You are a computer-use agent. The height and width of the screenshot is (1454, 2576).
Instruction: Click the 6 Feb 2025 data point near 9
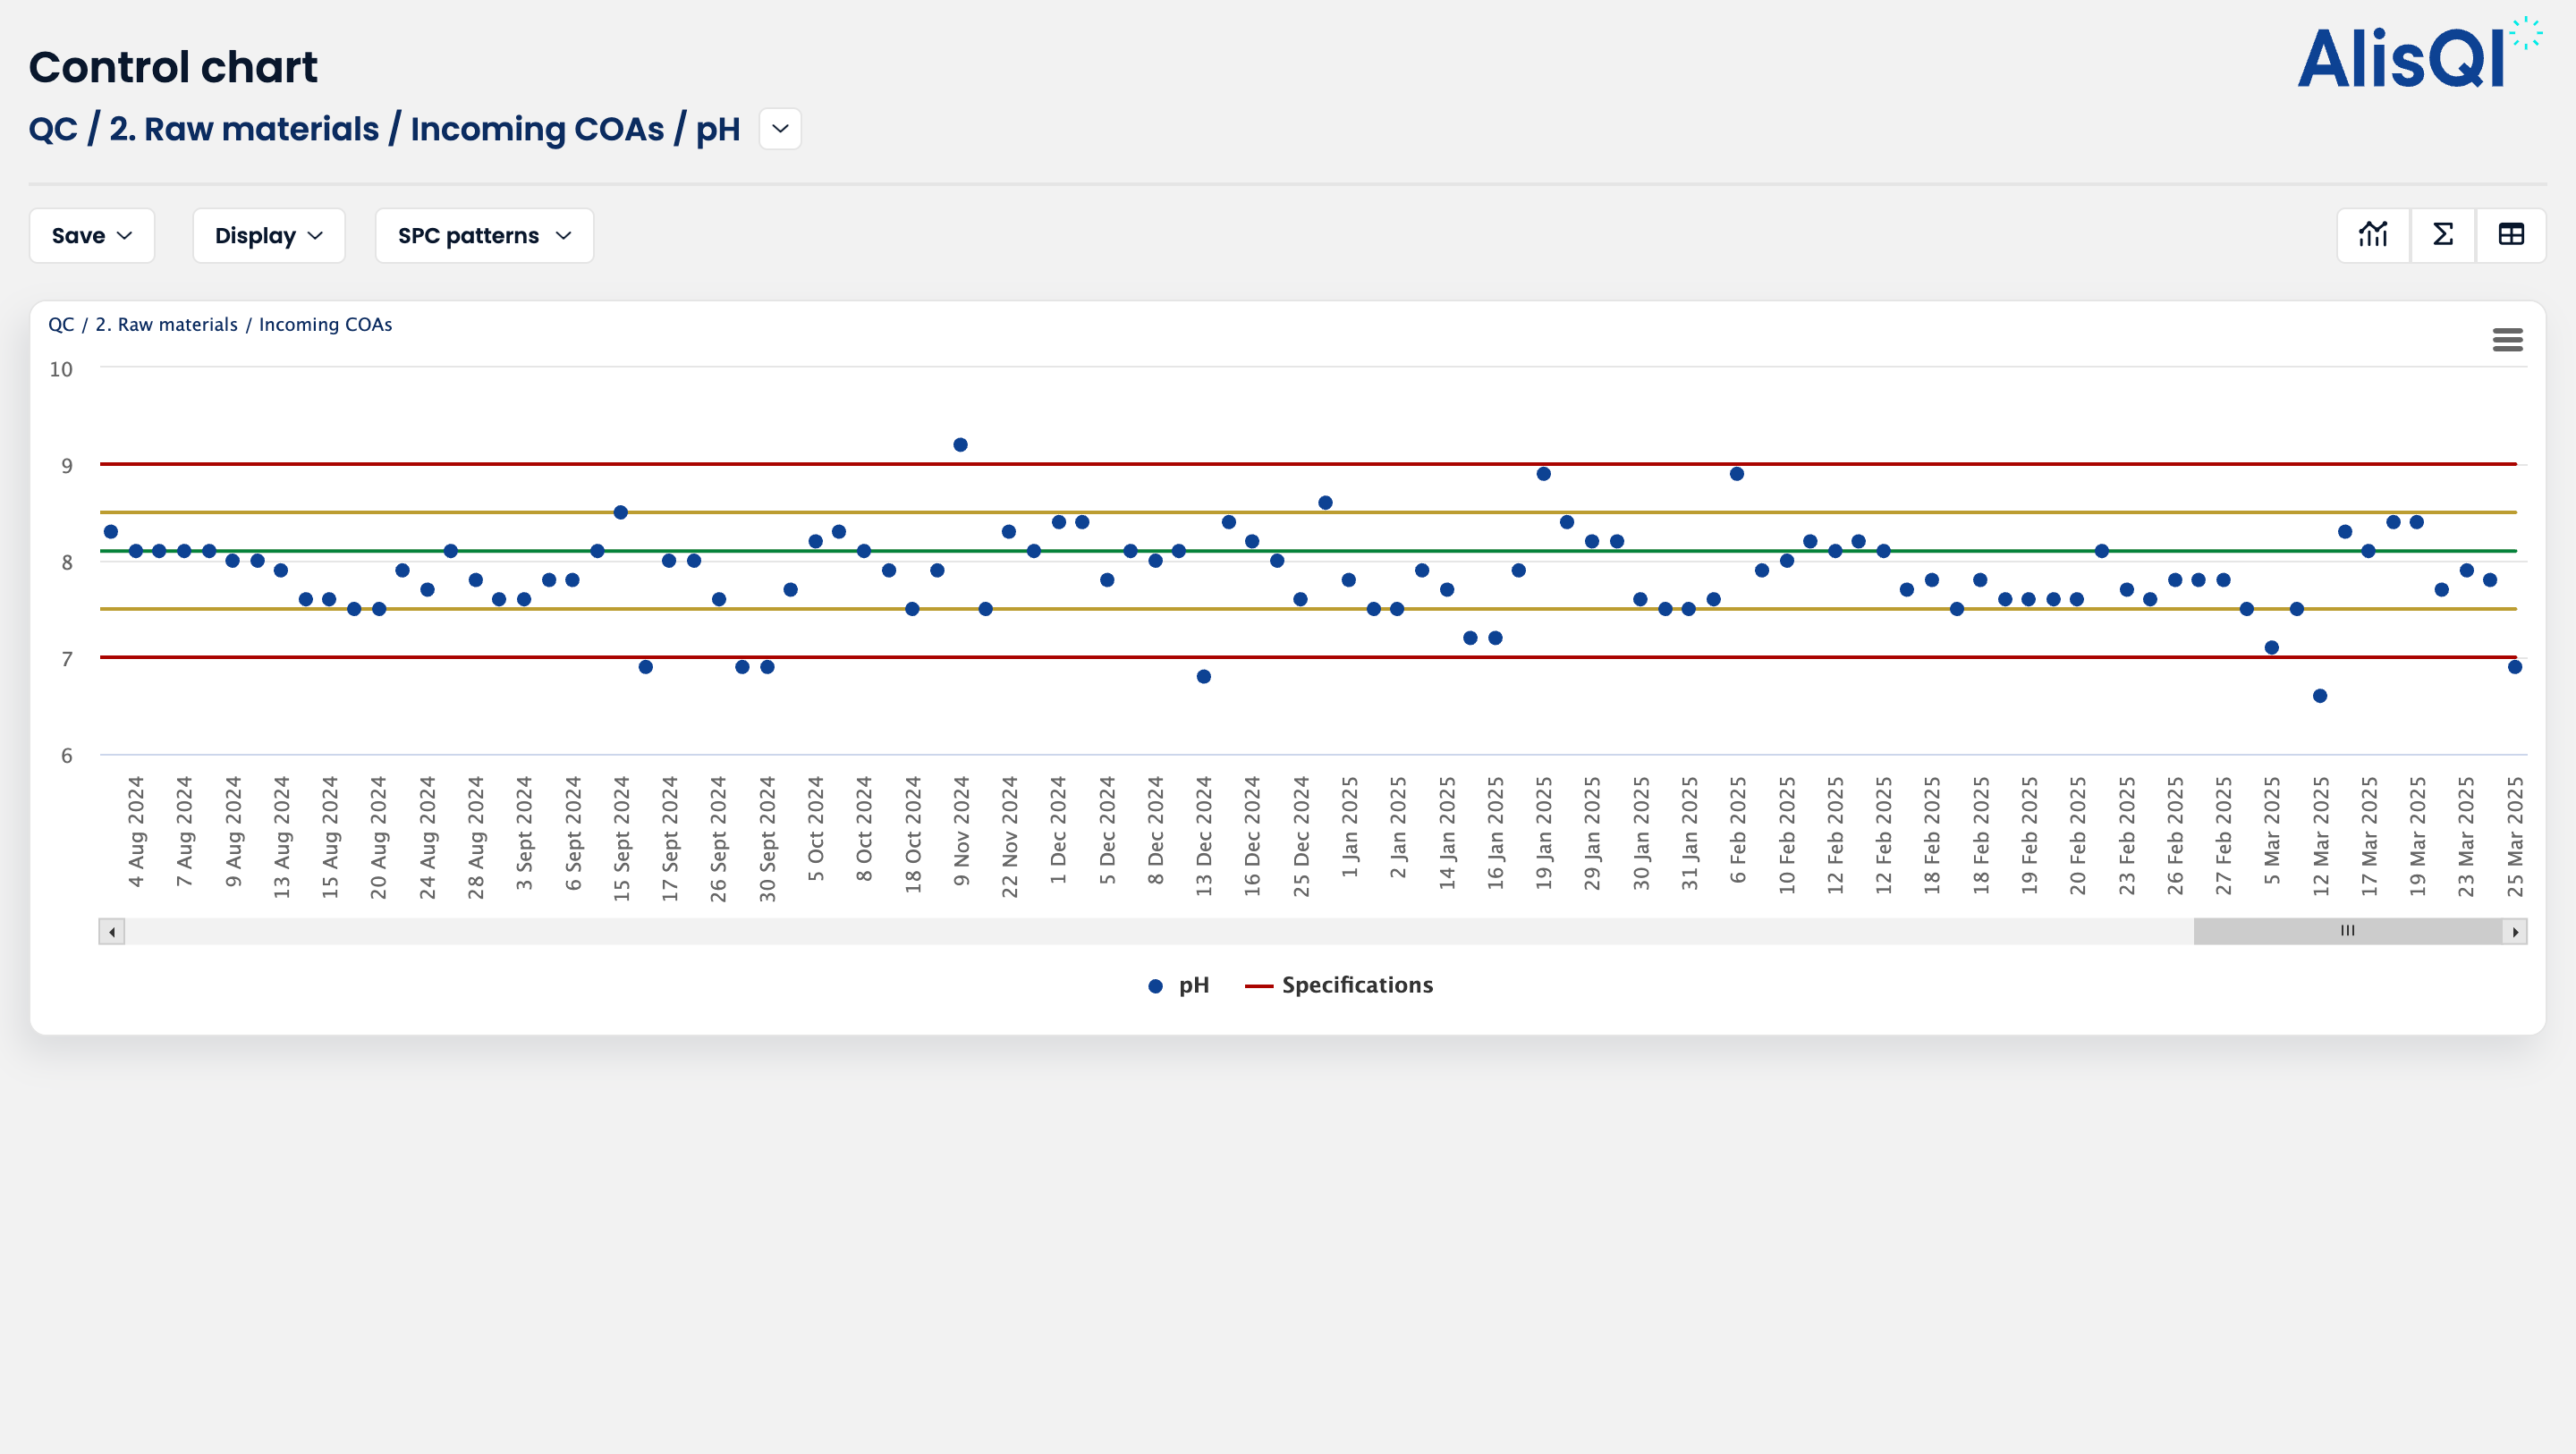point(1737,474)
